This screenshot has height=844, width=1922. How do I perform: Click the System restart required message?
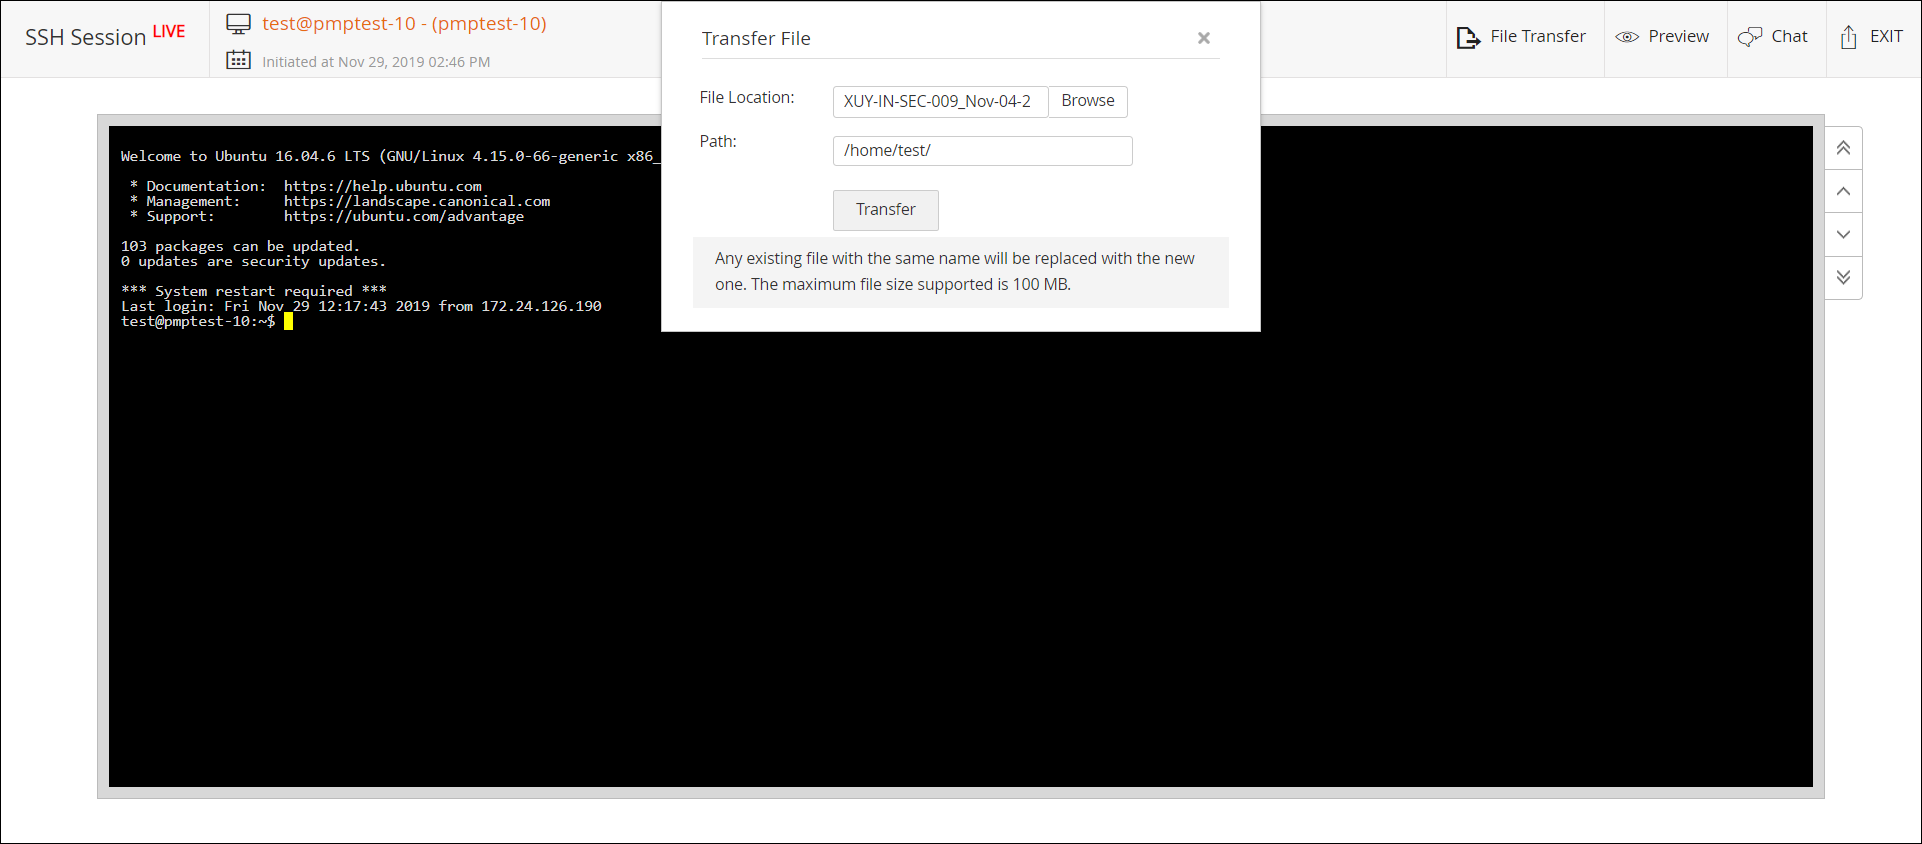(x=253, y=291)
